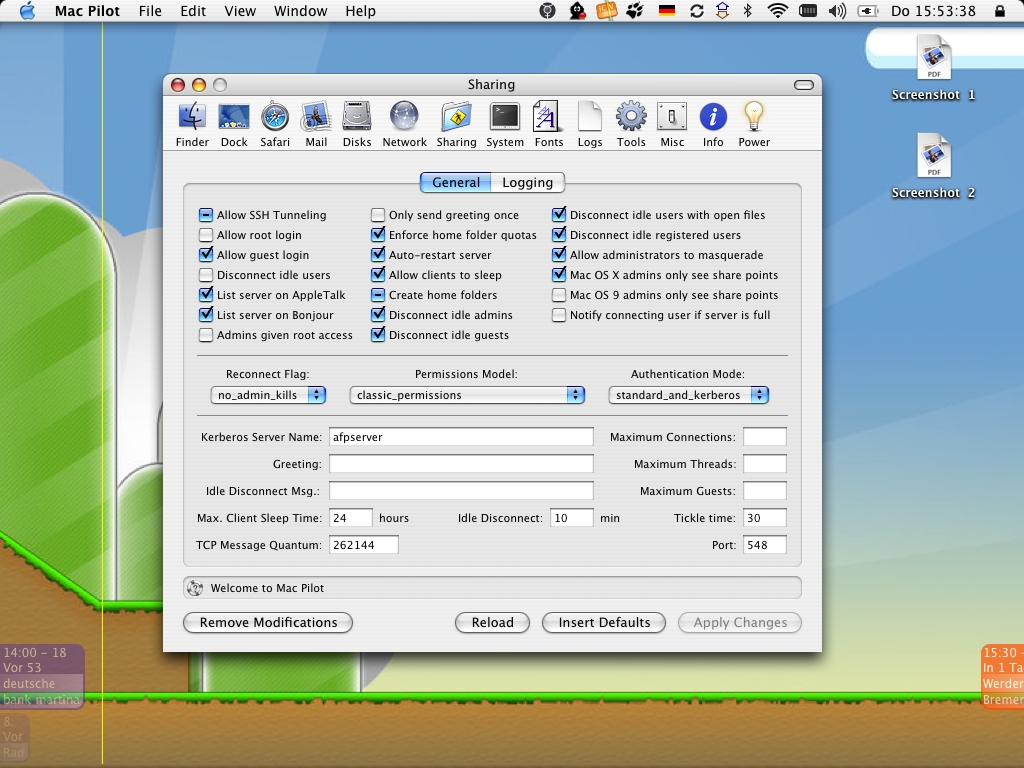Open the Screenshot 2 PDF on desktop
This screenshot has width=1024, height=768.
click(x=934, y=167)
